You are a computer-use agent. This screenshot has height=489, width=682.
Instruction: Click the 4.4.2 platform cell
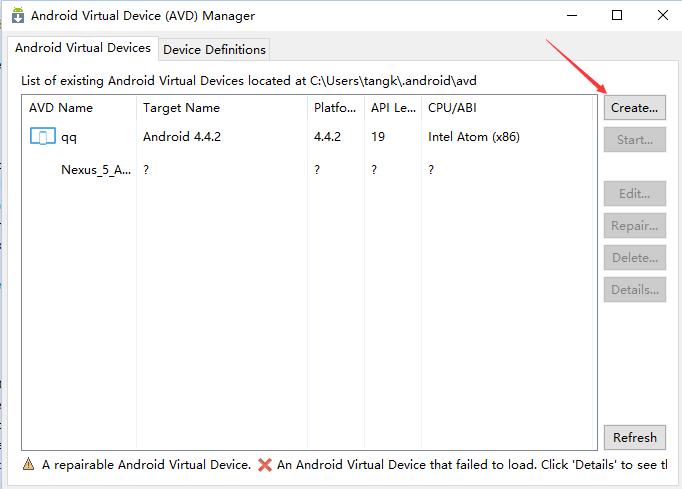pos(327,137)
